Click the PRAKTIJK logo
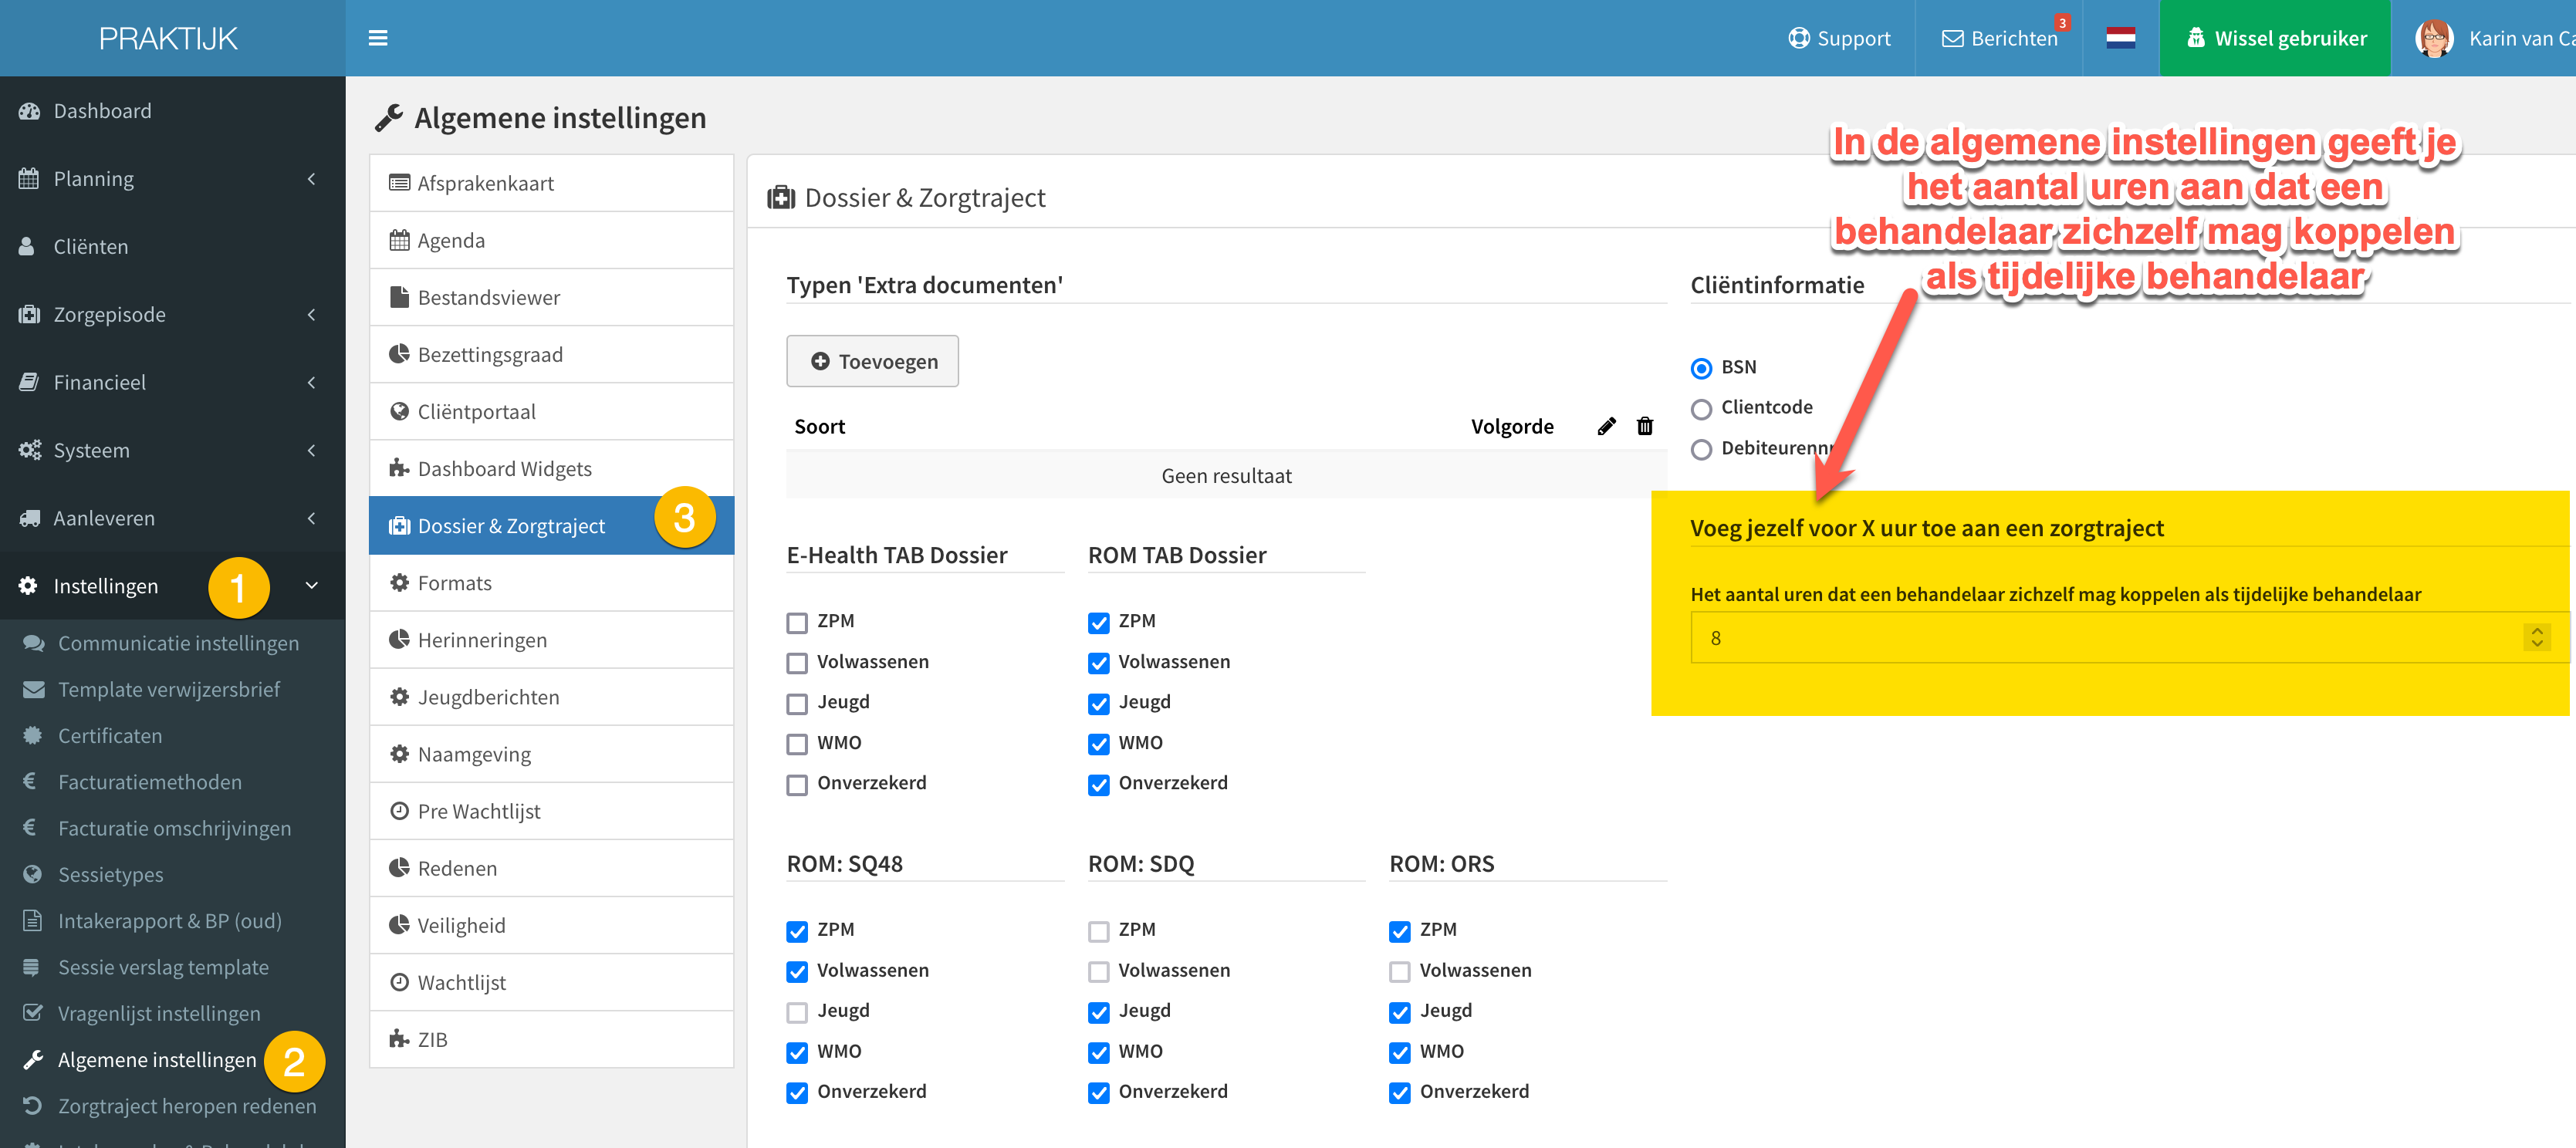The image size is (2576, 1148). point(168,38)
